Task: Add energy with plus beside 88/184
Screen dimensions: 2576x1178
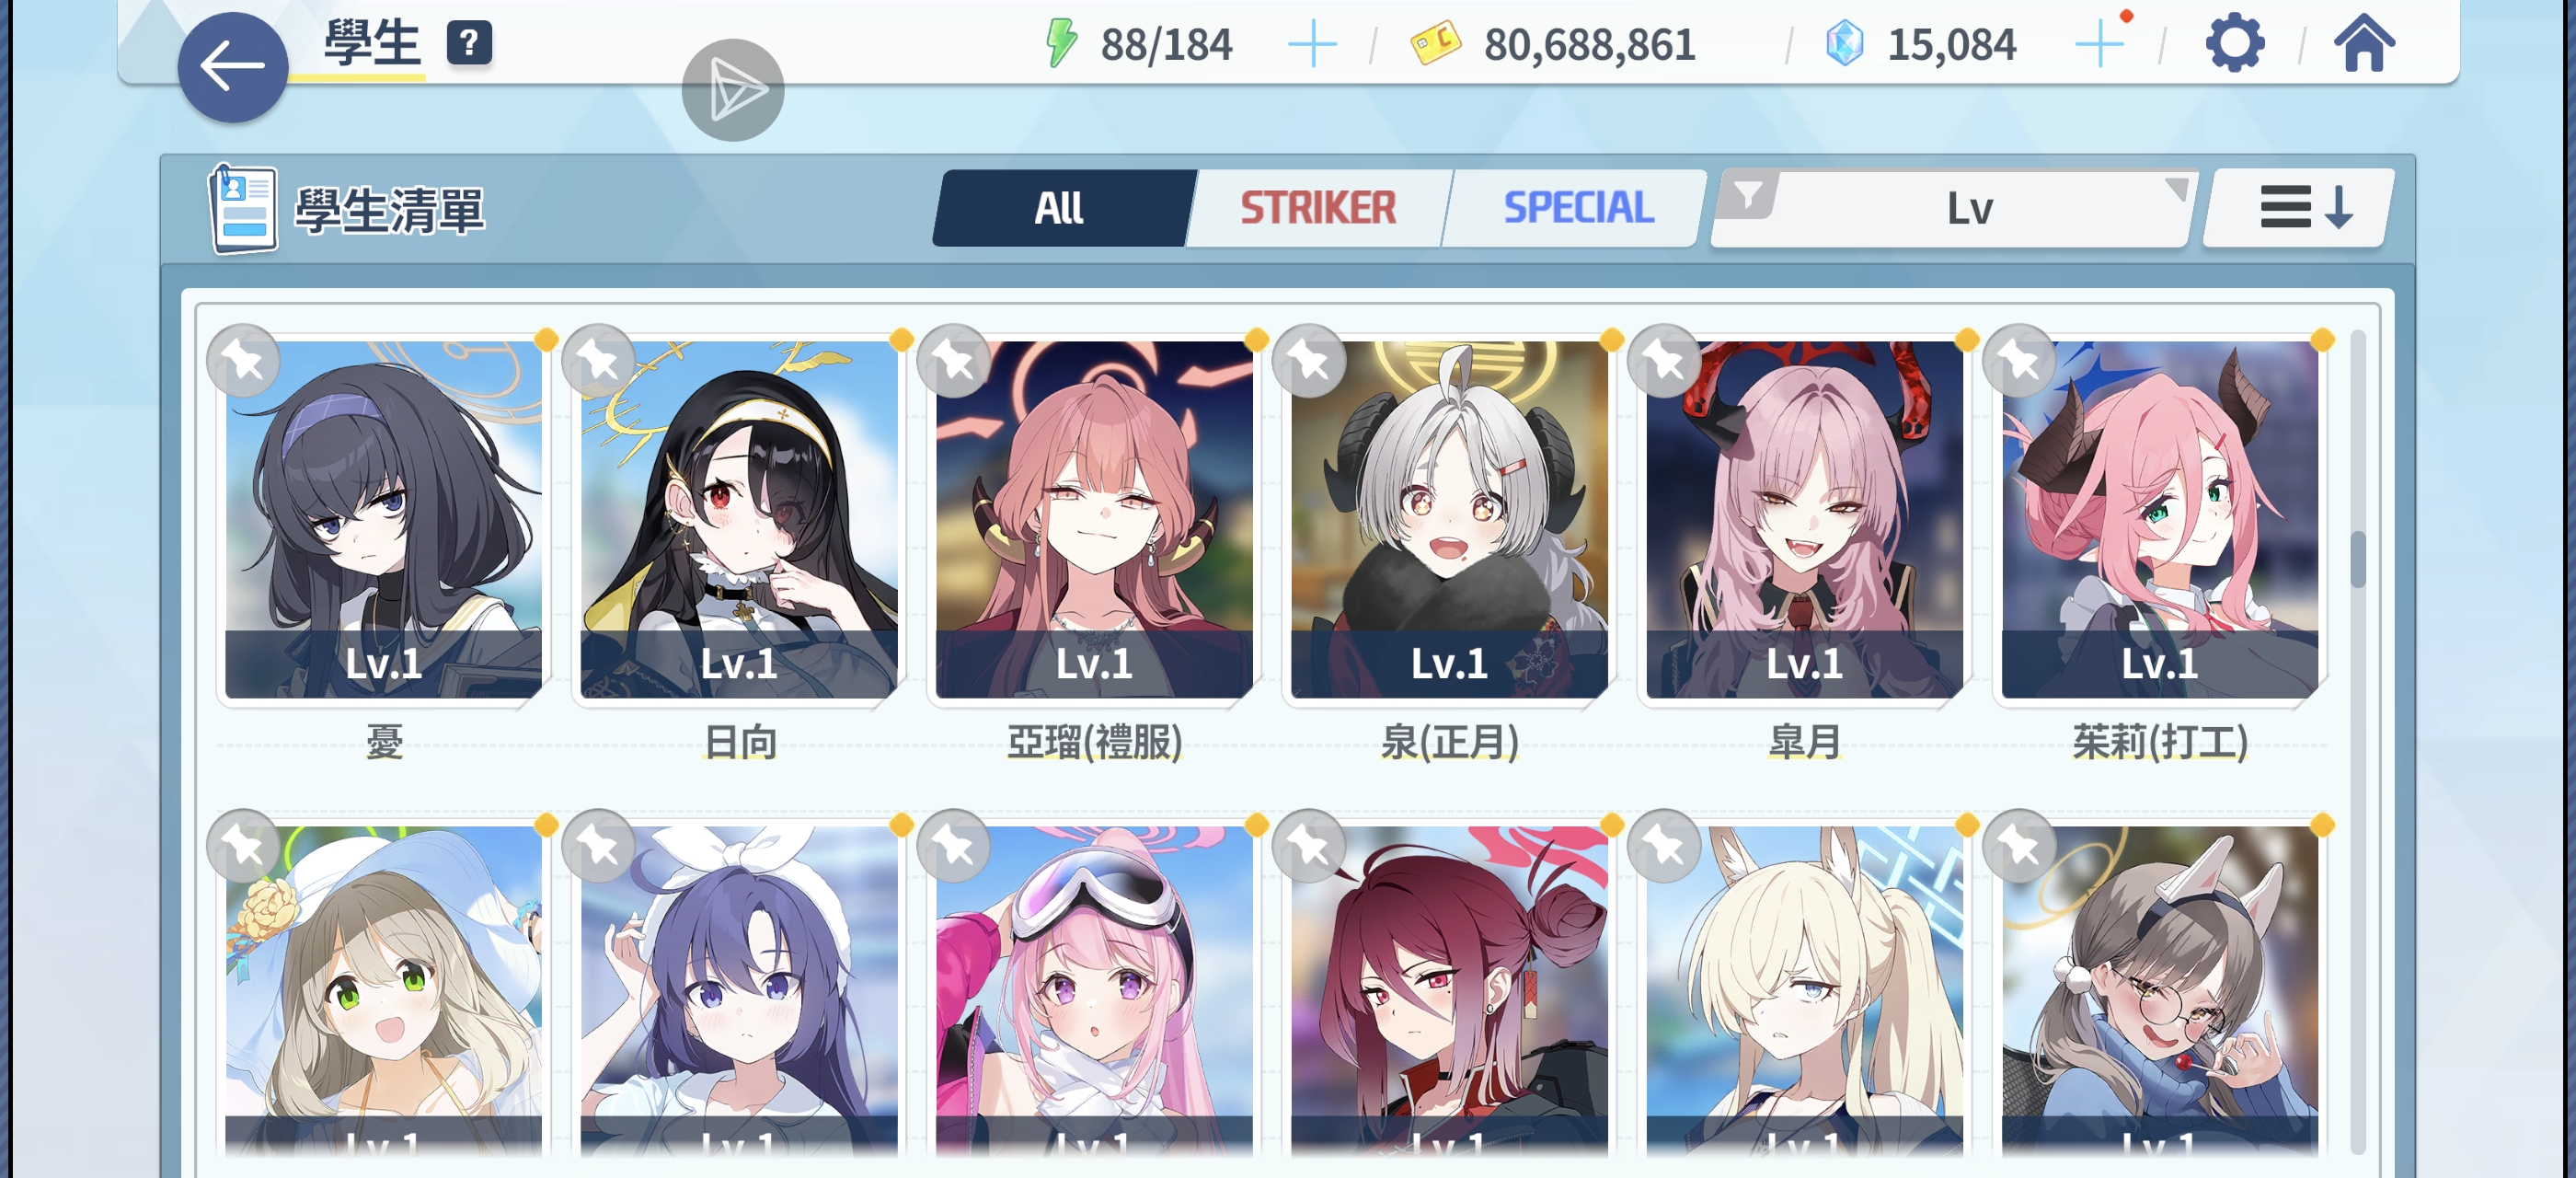Action: [x=1312, y=45]
